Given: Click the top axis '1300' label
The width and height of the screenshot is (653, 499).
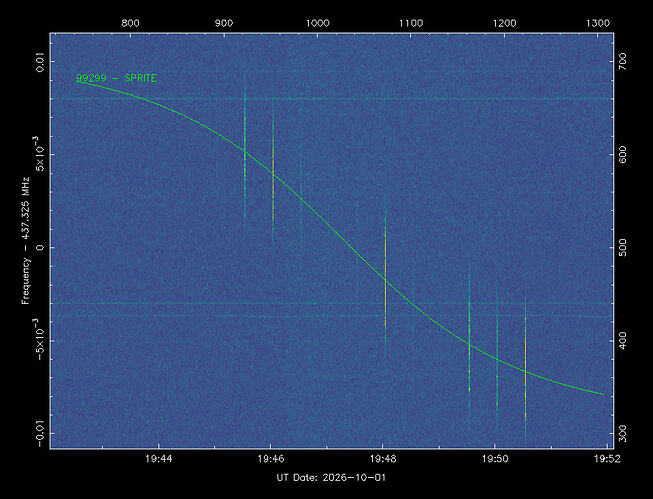Looking at the screenshot, I should pyautogui.click(x=598, y=23).
